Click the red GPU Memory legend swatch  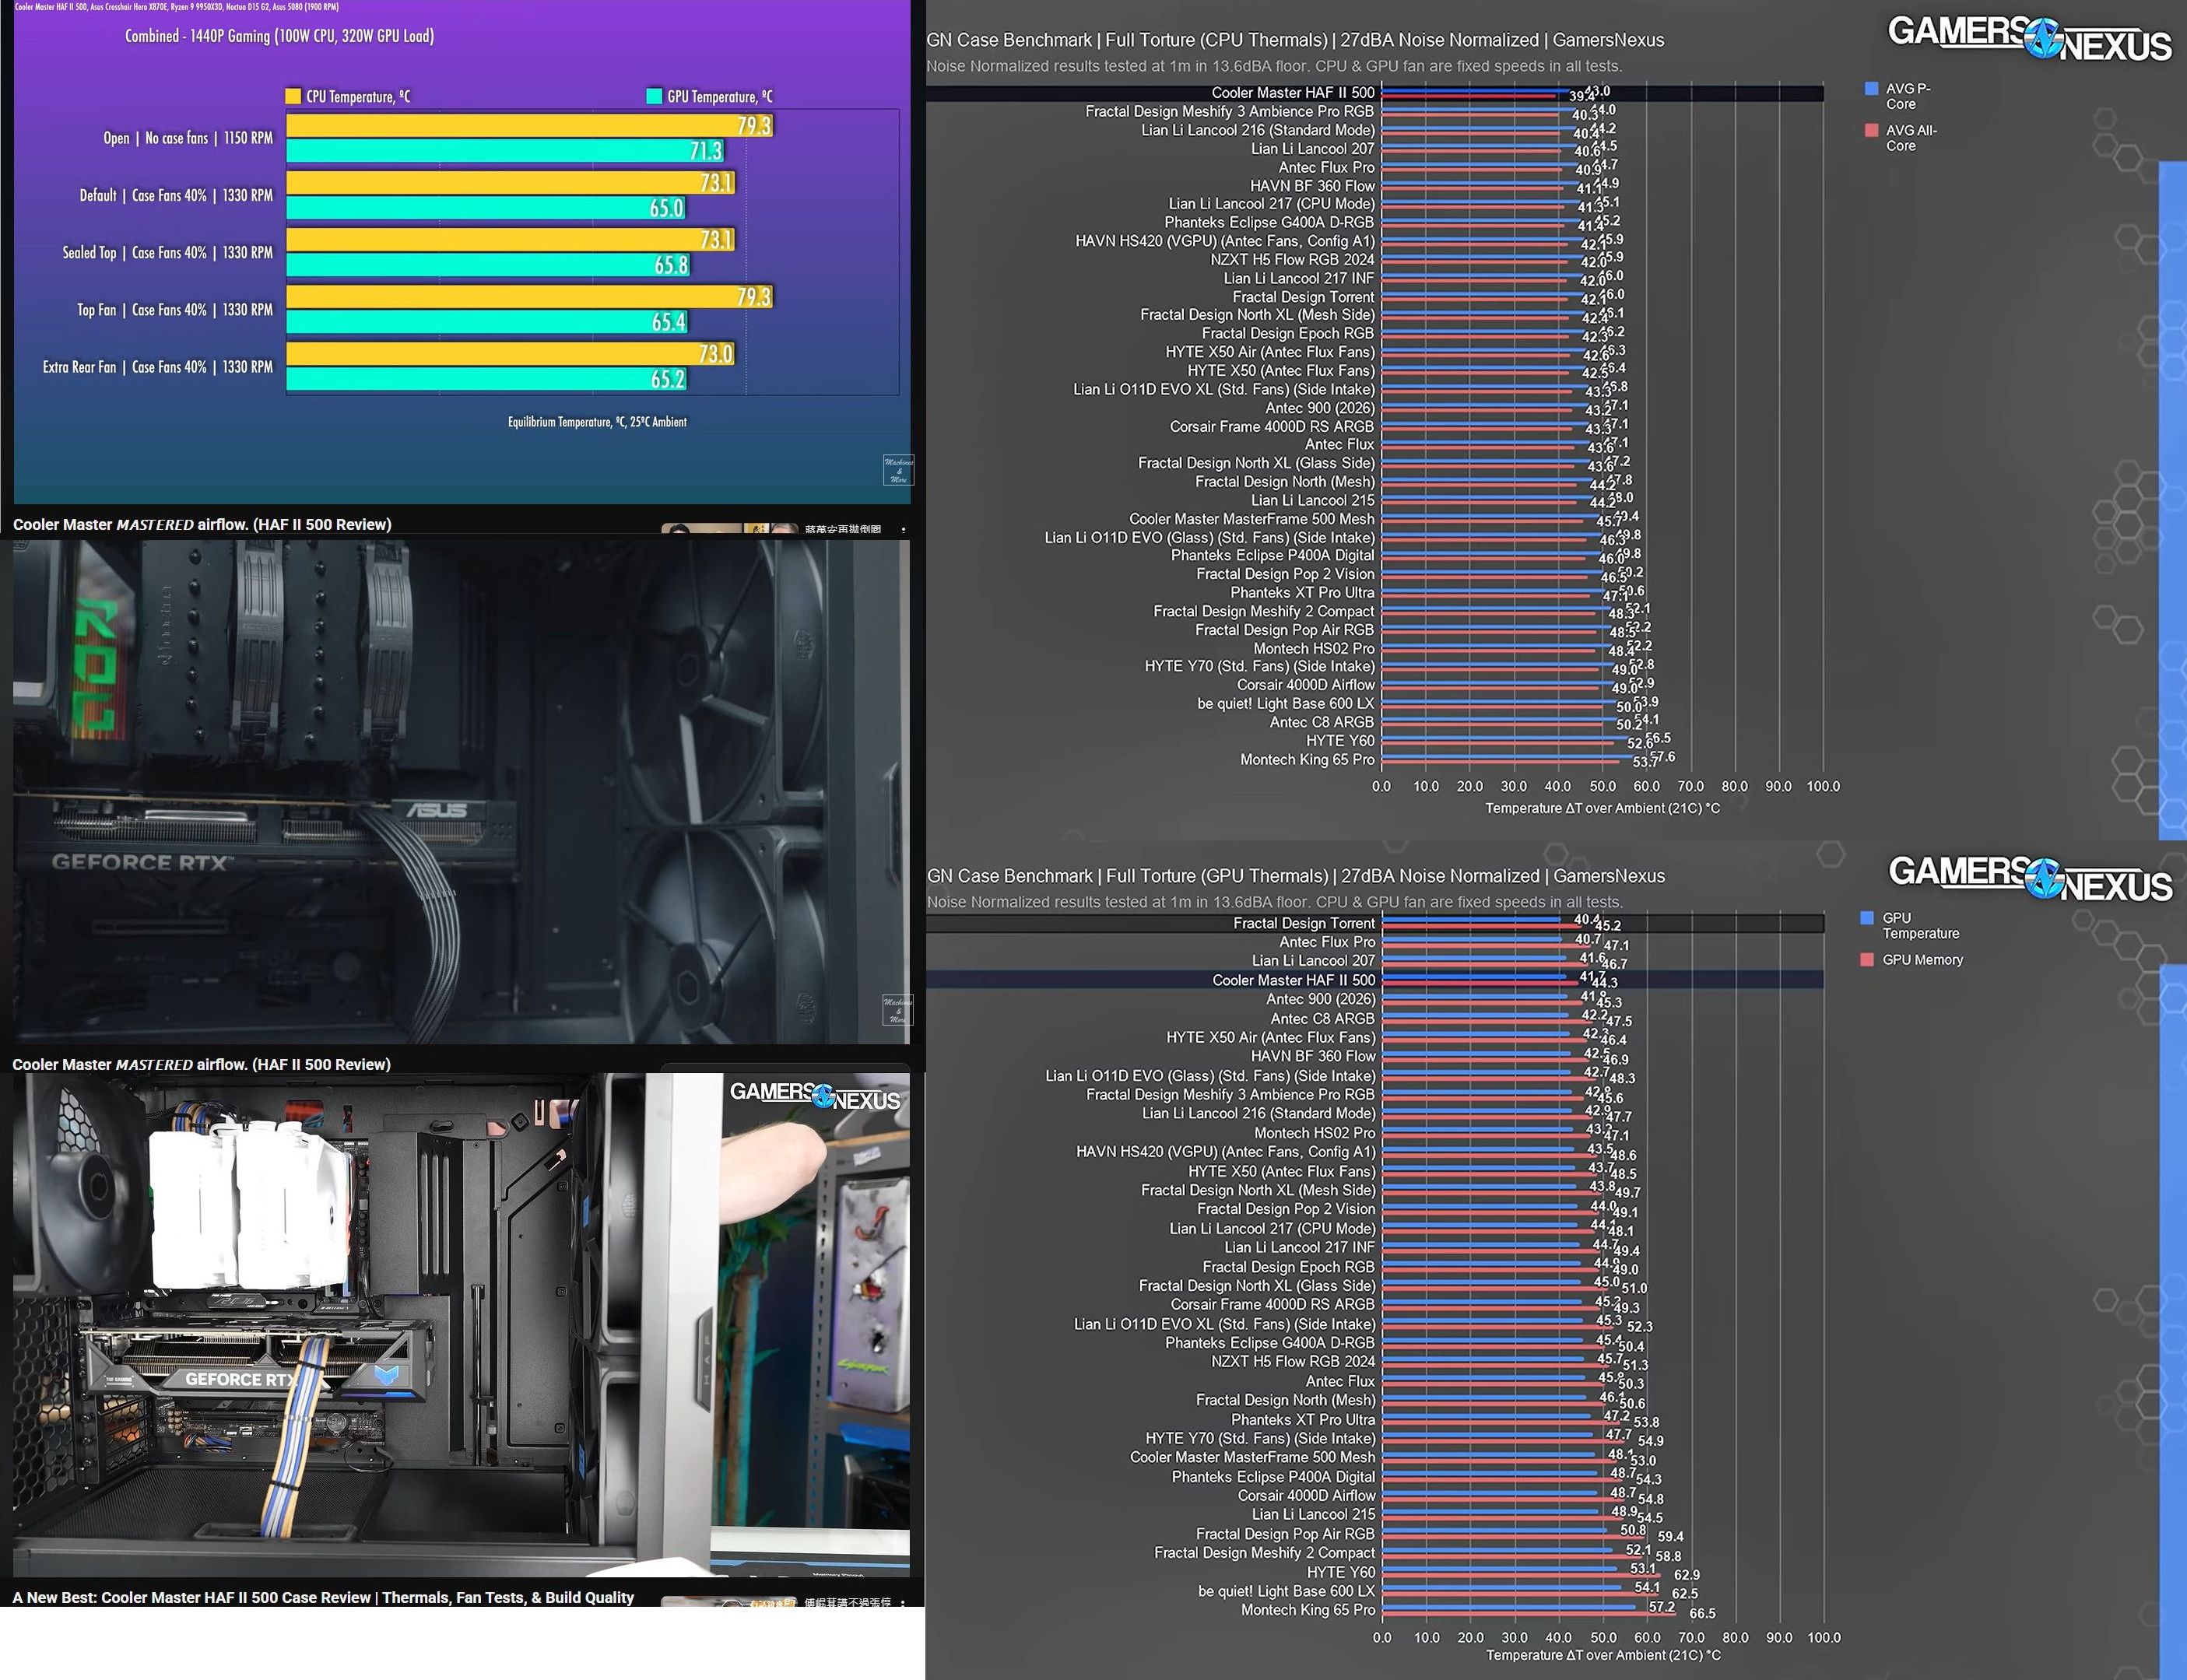[1867, 959]
